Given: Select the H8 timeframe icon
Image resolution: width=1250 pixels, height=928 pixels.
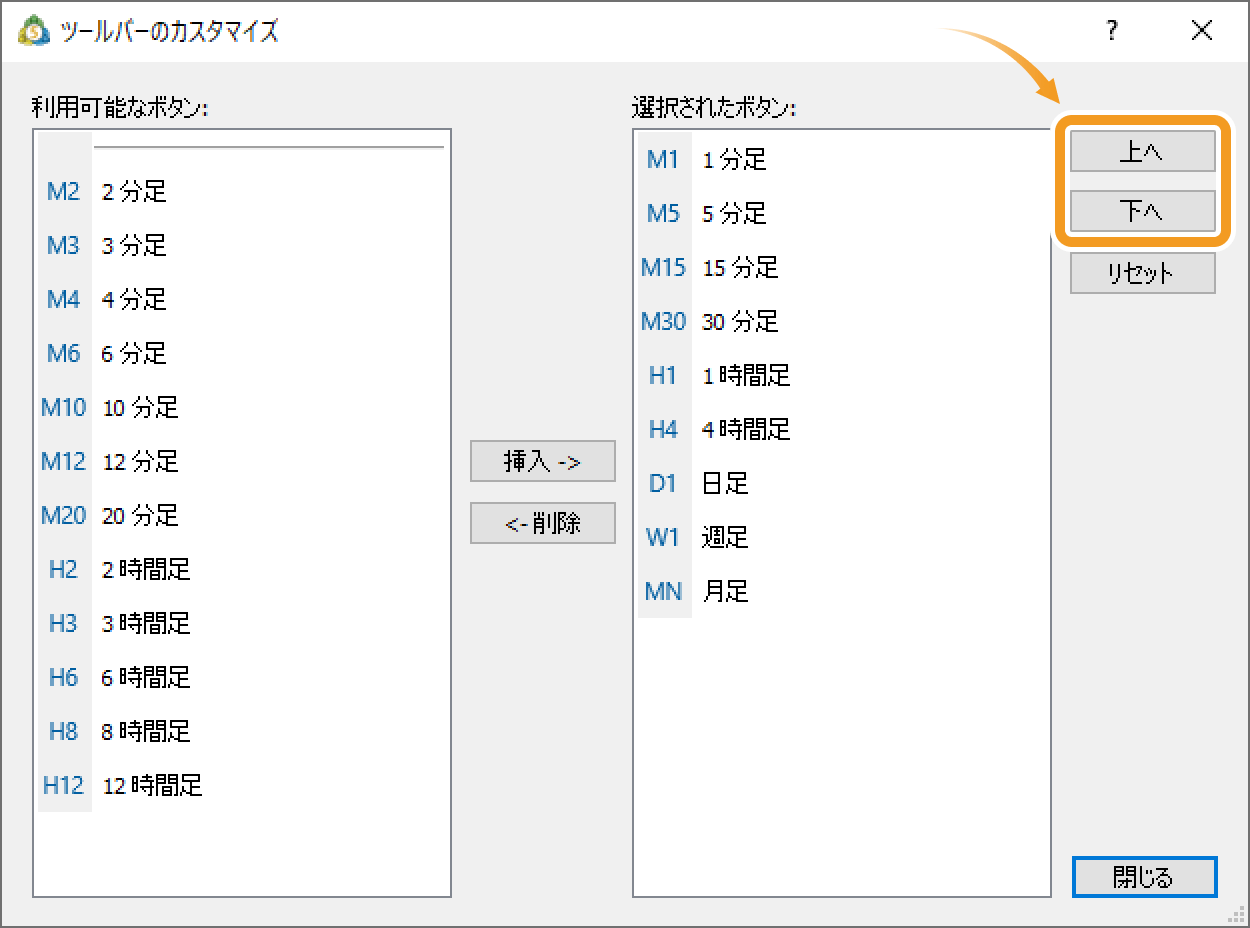Looking at the screenshot, I should click(63, 732).
